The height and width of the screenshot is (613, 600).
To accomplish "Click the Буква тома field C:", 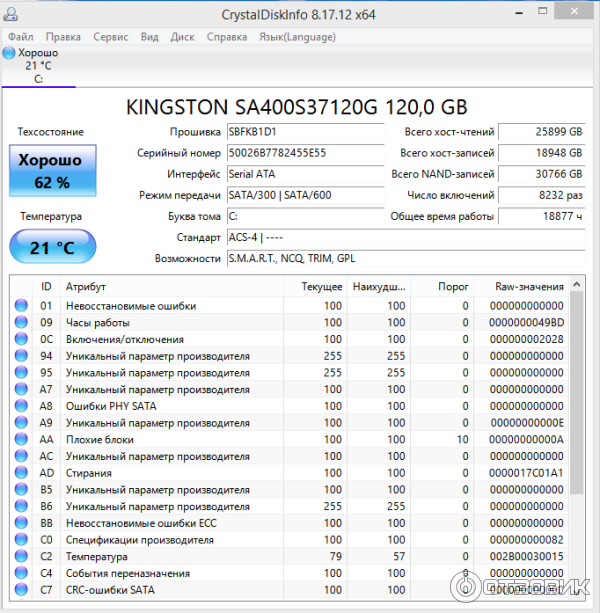I will [306, 216].
